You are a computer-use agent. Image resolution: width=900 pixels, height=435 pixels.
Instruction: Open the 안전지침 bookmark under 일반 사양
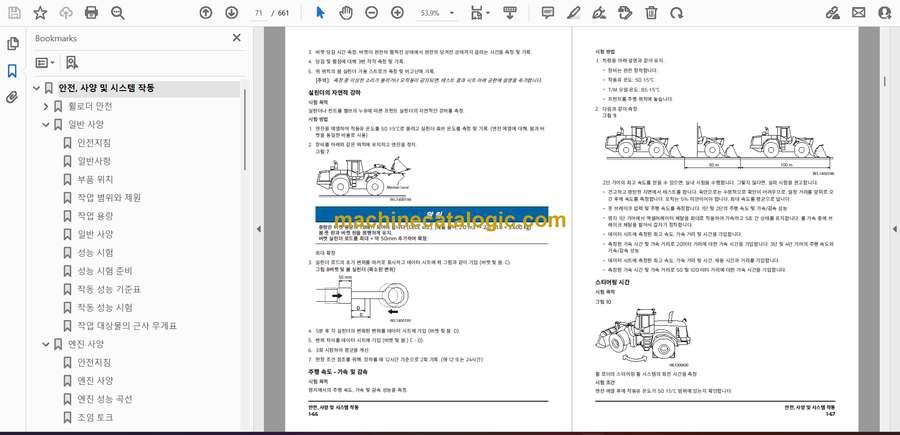tap(94, 143)
